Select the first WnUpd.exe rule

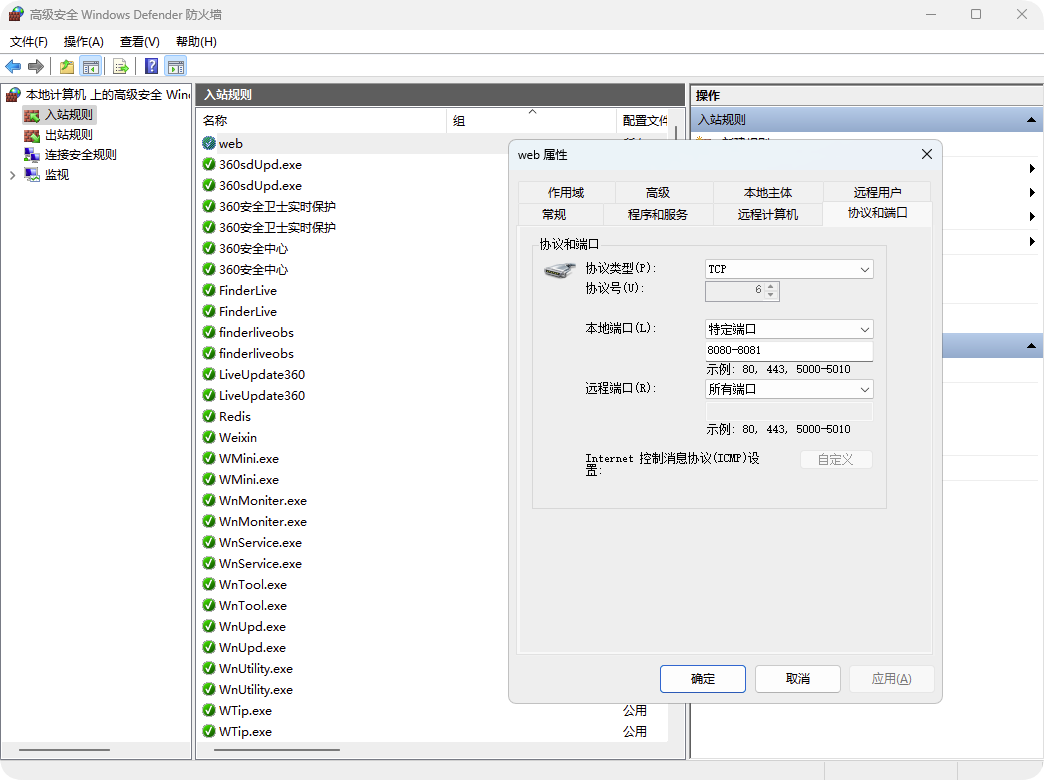[252, 626]
